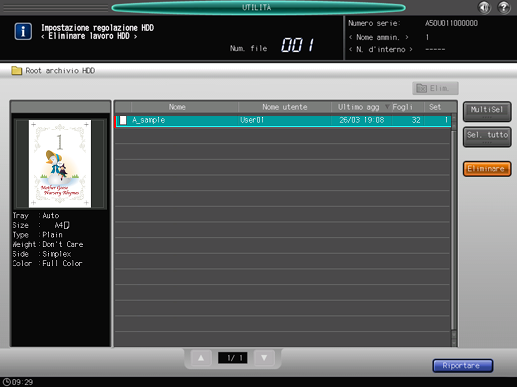Viewport: 517px width, 387px height.
Task: Click the Simplex side property
Action: pos(57,254)
